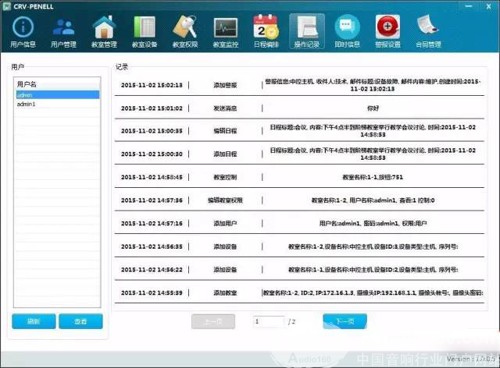The height and width of the screenshot is (368, 500).
Task: Open the 用户管理 user management icon
Action: tap(63, 32)
